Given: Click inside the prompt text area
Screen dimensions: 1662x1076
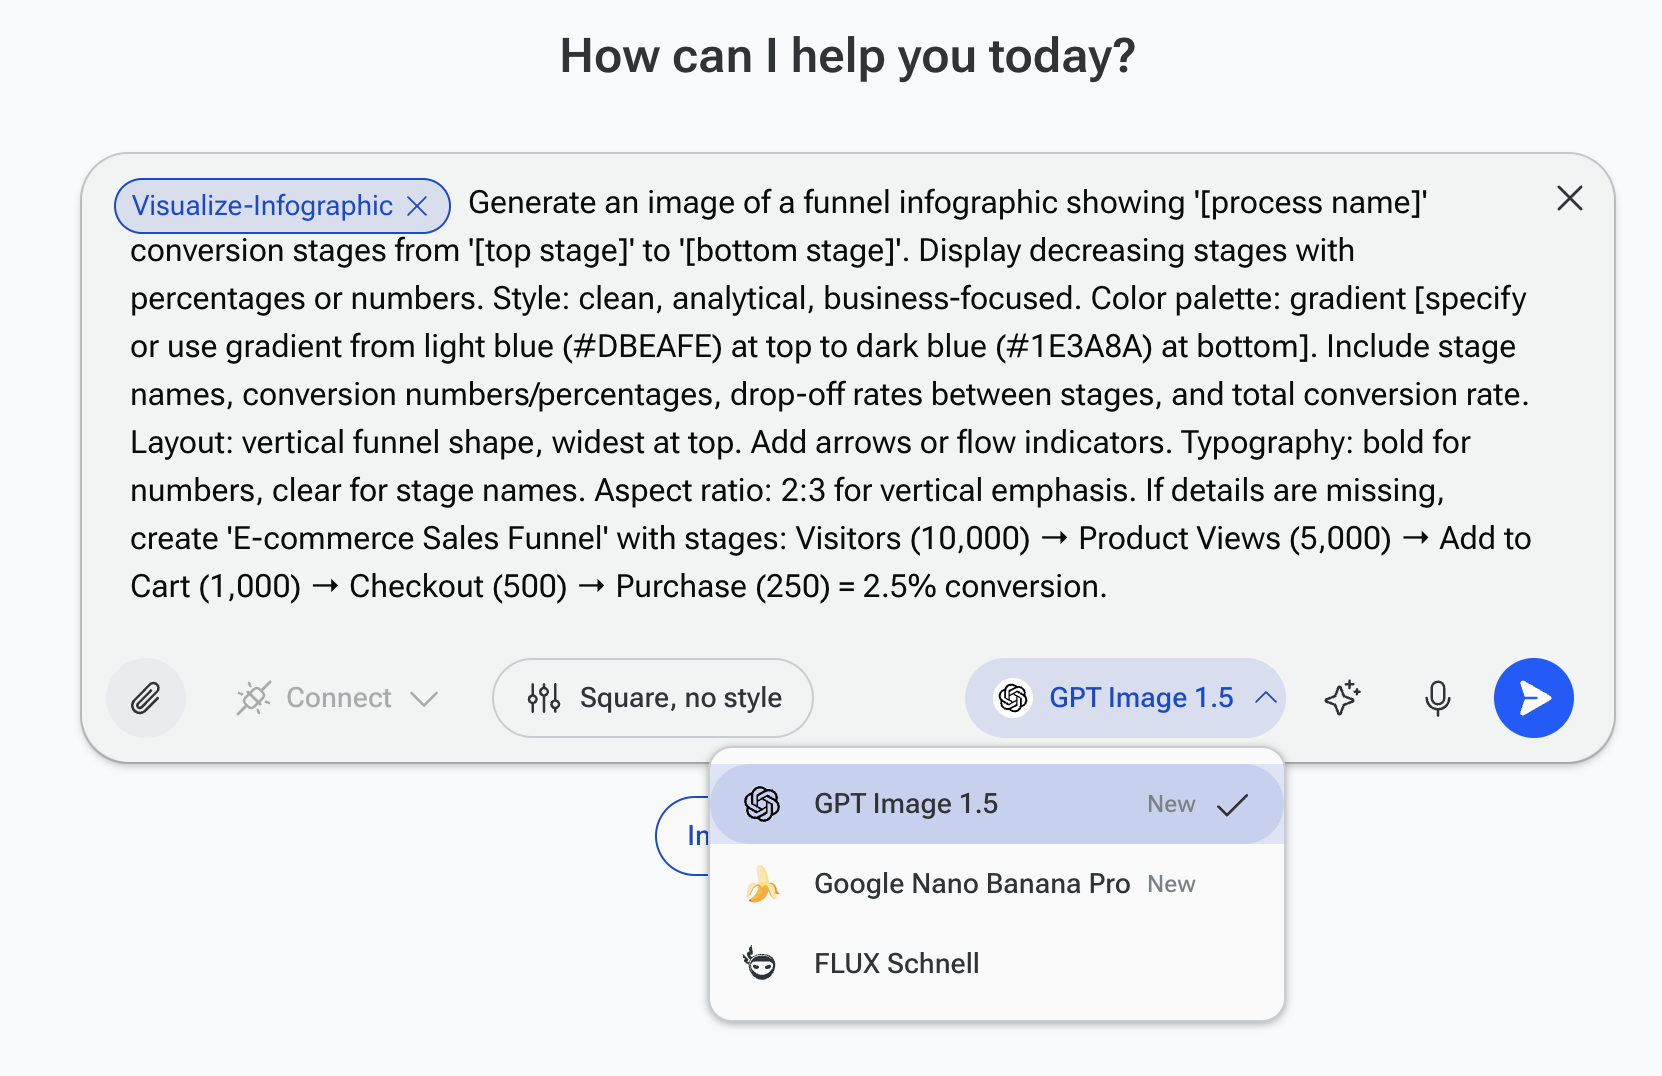Looking at the screenshot, I should 830,394.
